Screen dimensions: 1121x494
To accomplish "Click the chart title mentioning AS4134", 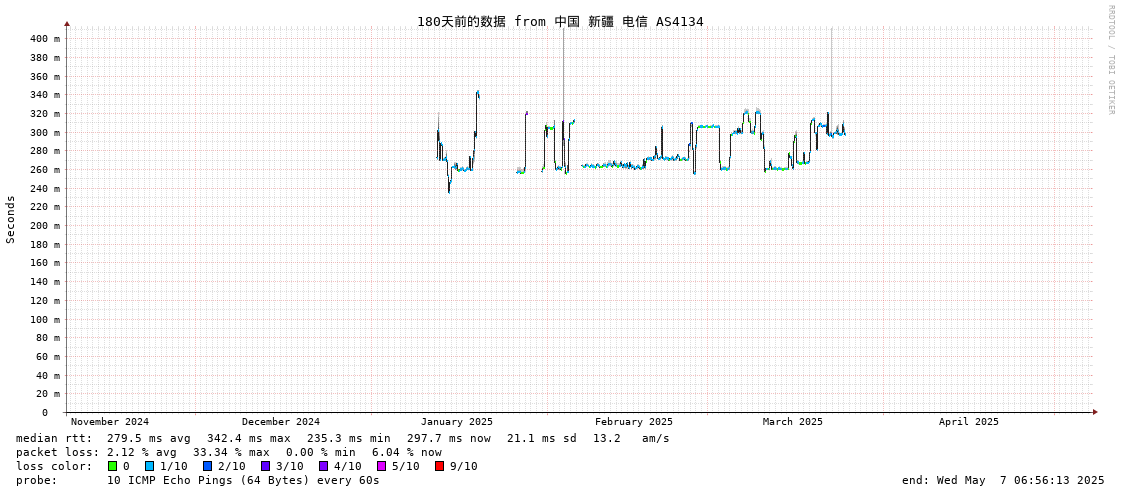I will pyautogui.click(x=560, y=22).
